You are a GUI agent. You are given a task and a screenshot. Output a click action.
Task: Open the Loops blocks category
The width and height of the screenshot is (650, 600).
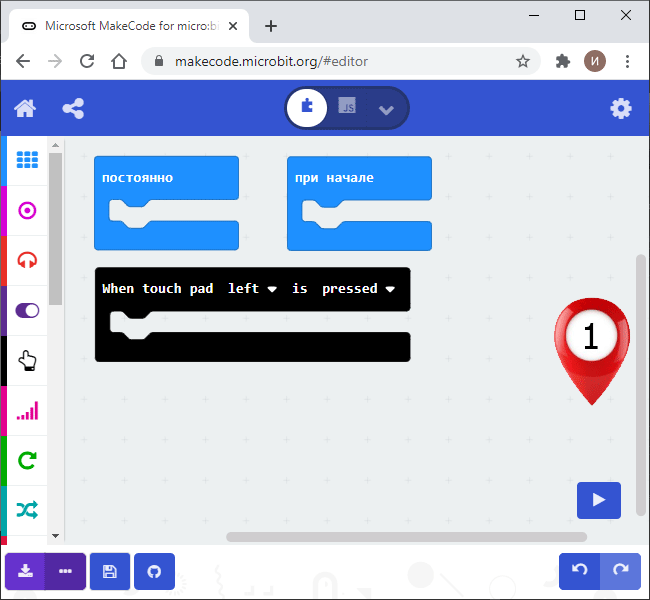[27, 460]
